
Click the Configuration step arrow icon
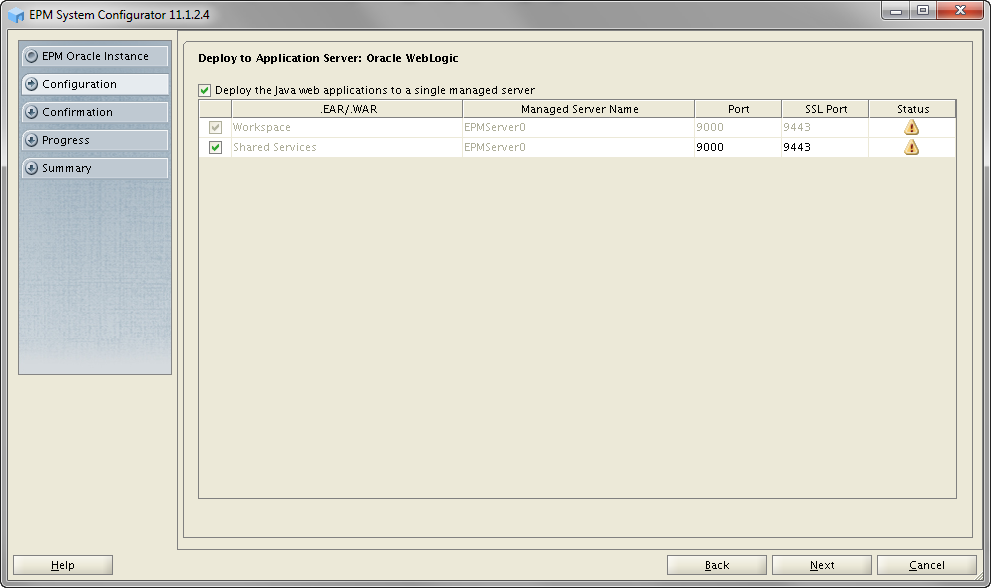click(31, 84)
